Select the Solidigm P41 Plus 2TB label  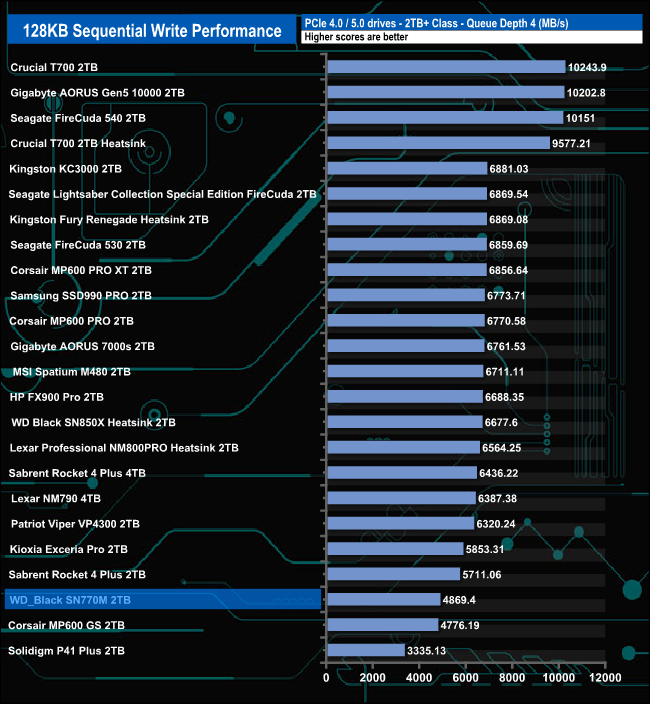click(66, 651)
